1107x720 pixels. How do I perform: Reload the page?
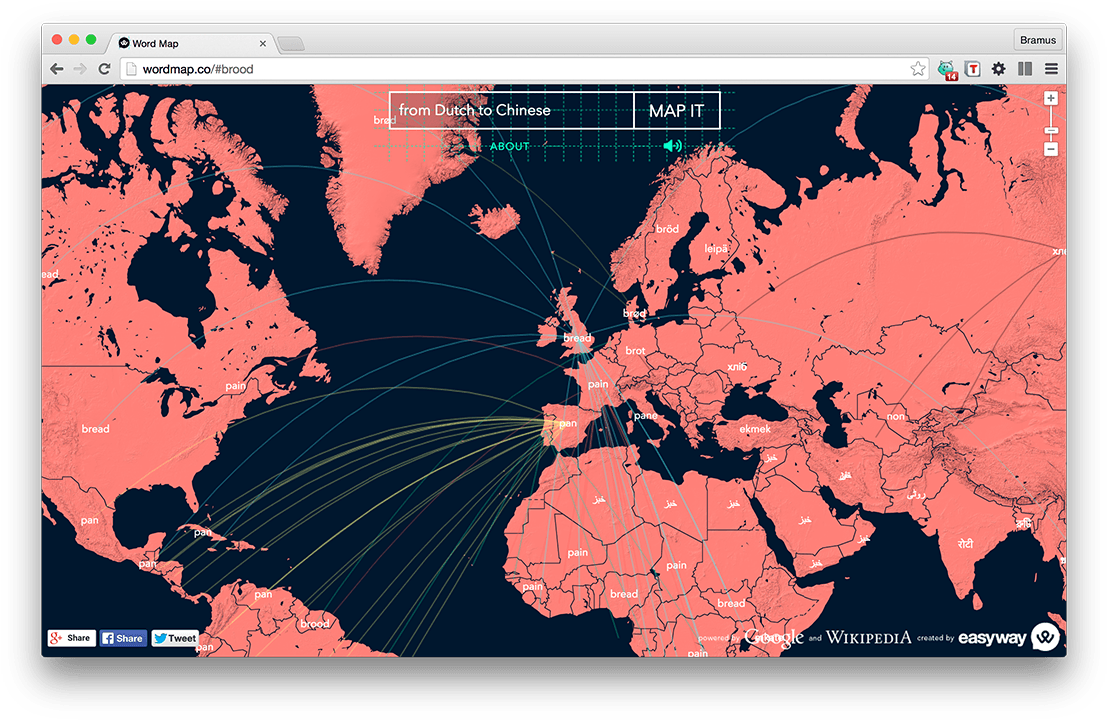(x=104, y=69)
